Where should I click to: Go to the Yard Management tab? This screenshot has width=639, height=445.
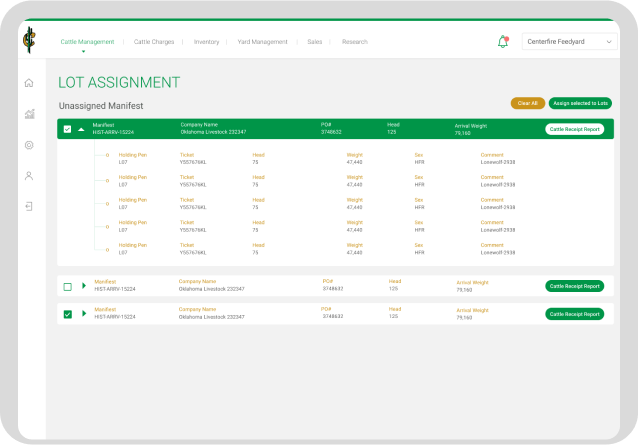coord(263,42)
